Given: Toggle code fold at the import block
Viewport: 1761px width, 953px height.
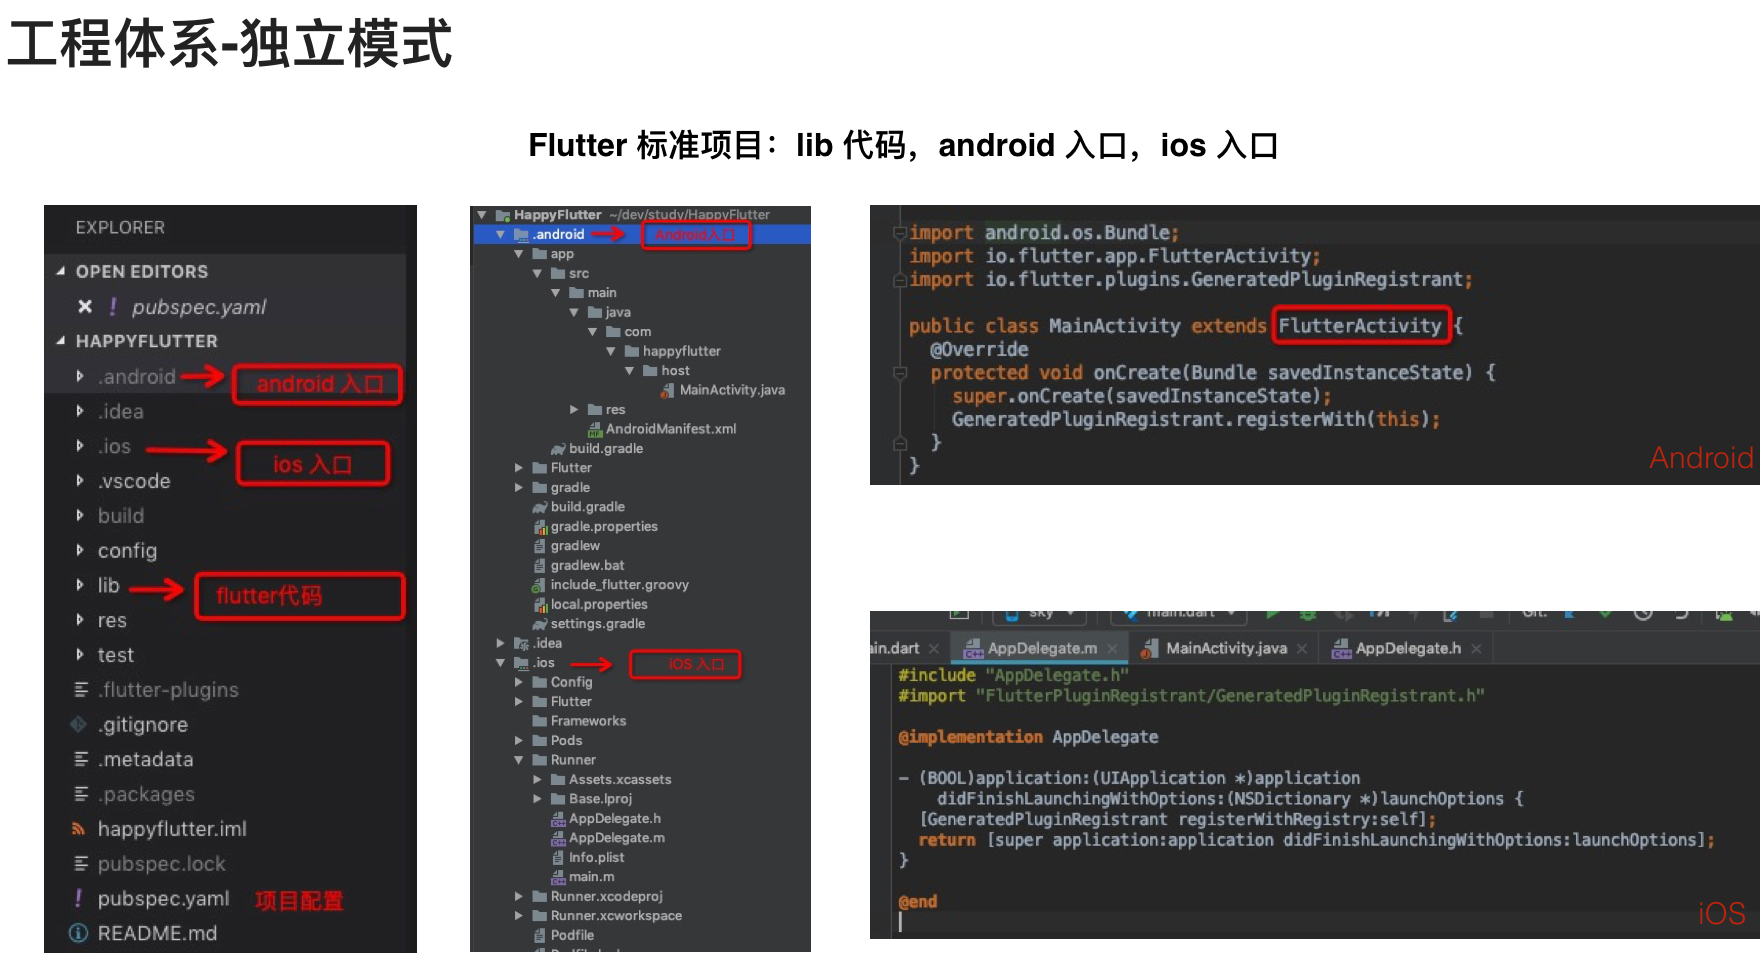Looking at the screenshot, I should coord(900,233).
